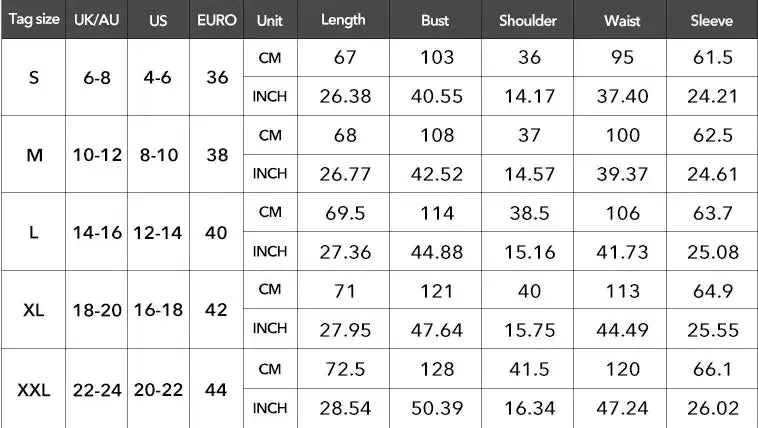Select sleeve value 66.1 for XXL
758x428 pixels.
pyautogui.click(x=712, y=370)
